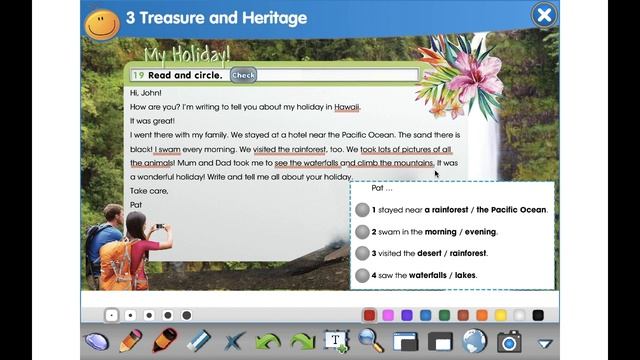The height and width of the screenshot is (360, 640).
Task: Choose the blue color swatch
Action: 426,315
